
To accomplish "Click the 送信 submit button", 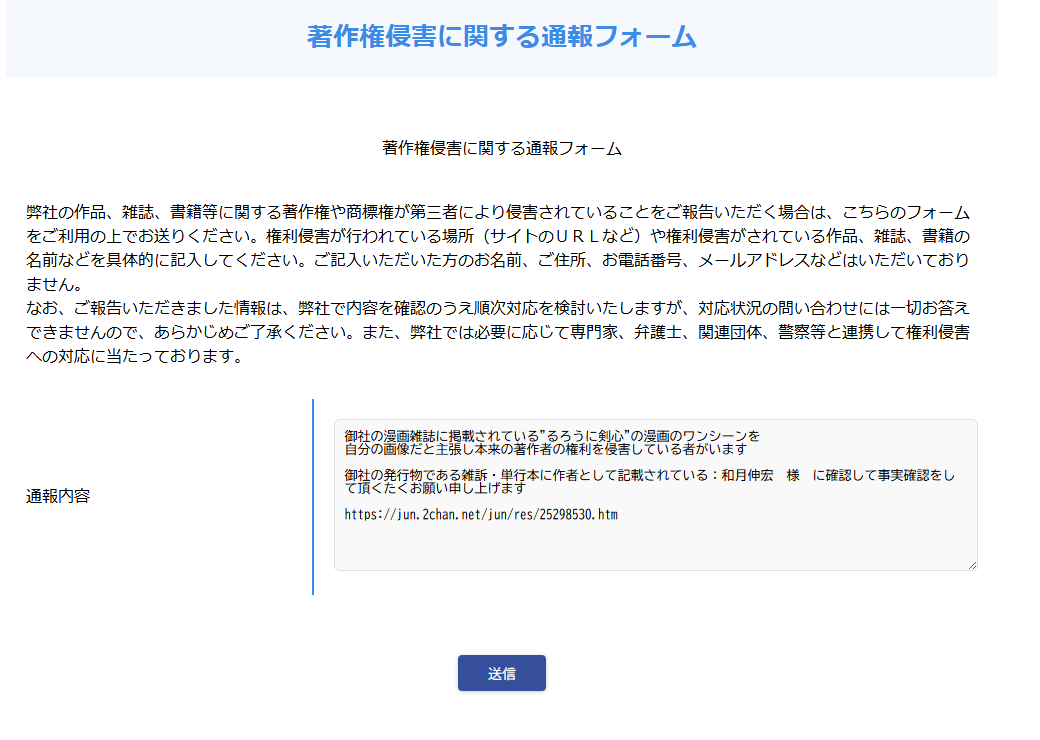I will point(501,673).
